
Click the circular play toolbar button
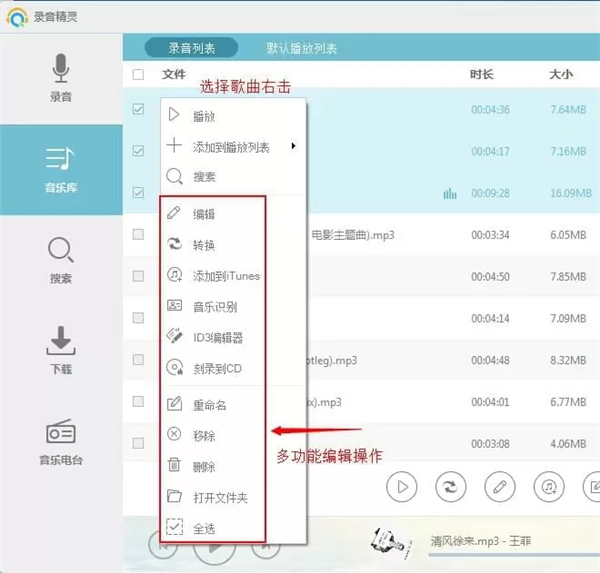pos(402,487)
